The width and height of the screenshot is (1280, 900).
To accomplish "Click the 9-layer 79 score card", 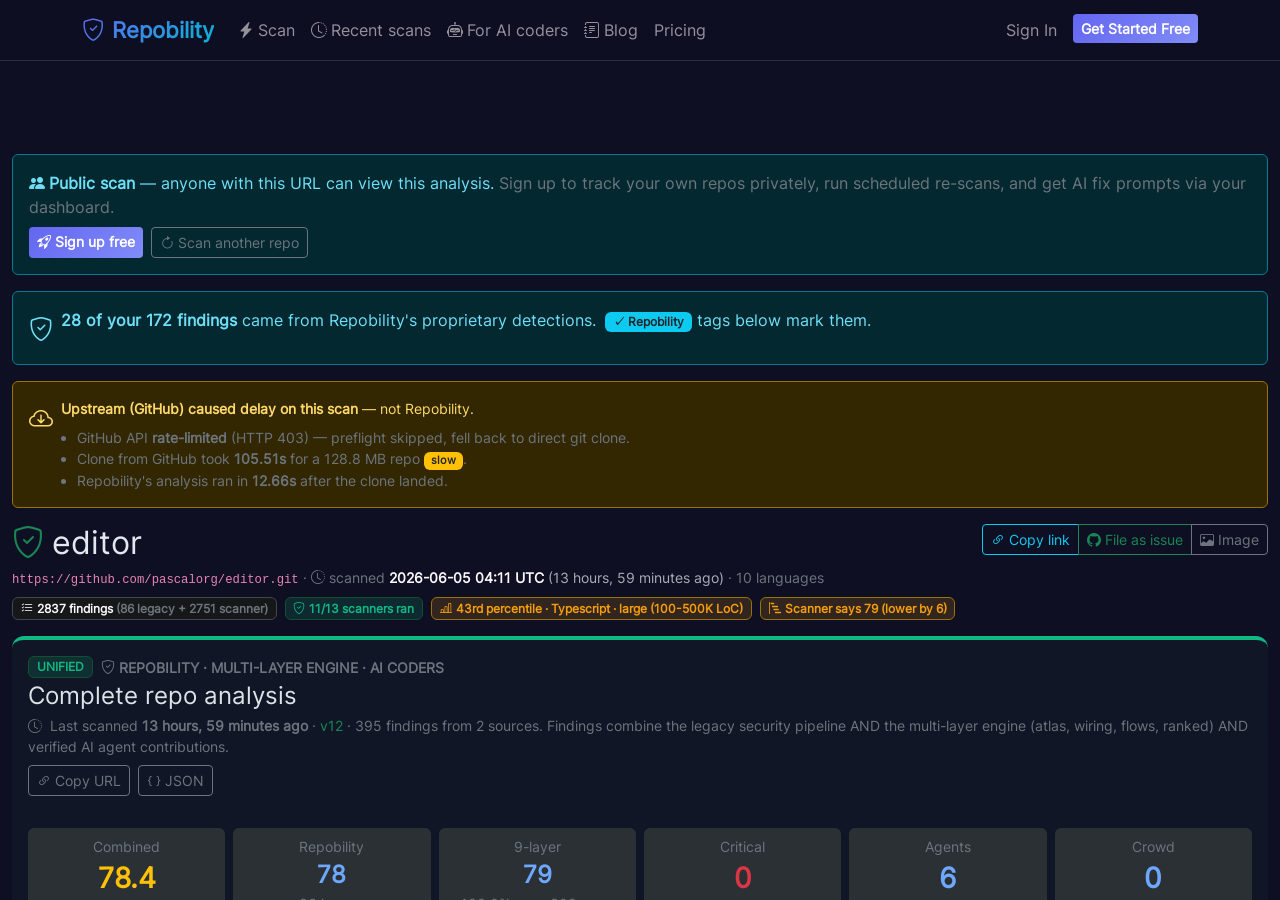I will 537,864.
